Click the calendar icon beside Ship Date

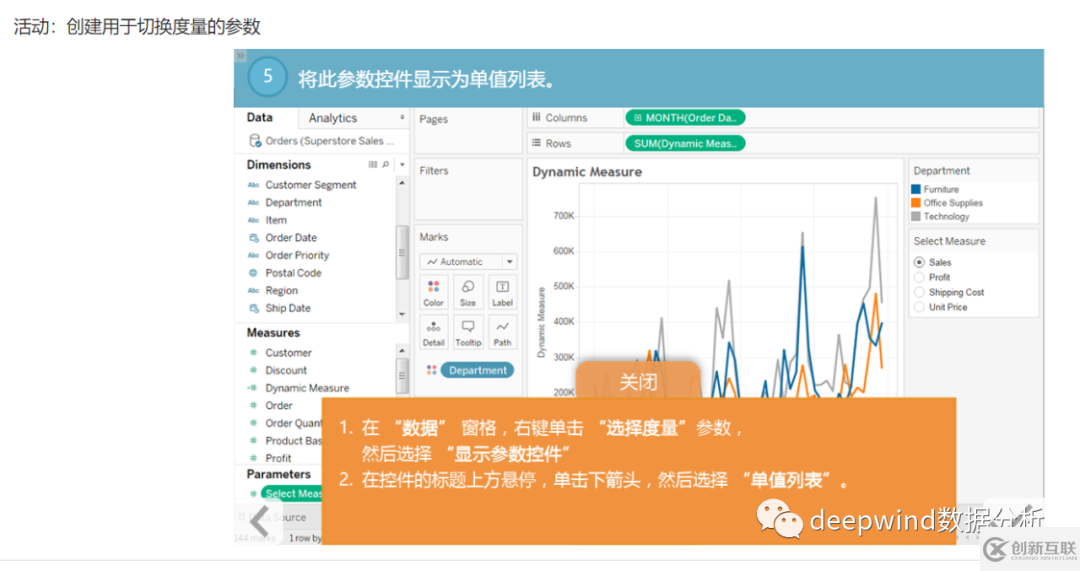(253, 309)
